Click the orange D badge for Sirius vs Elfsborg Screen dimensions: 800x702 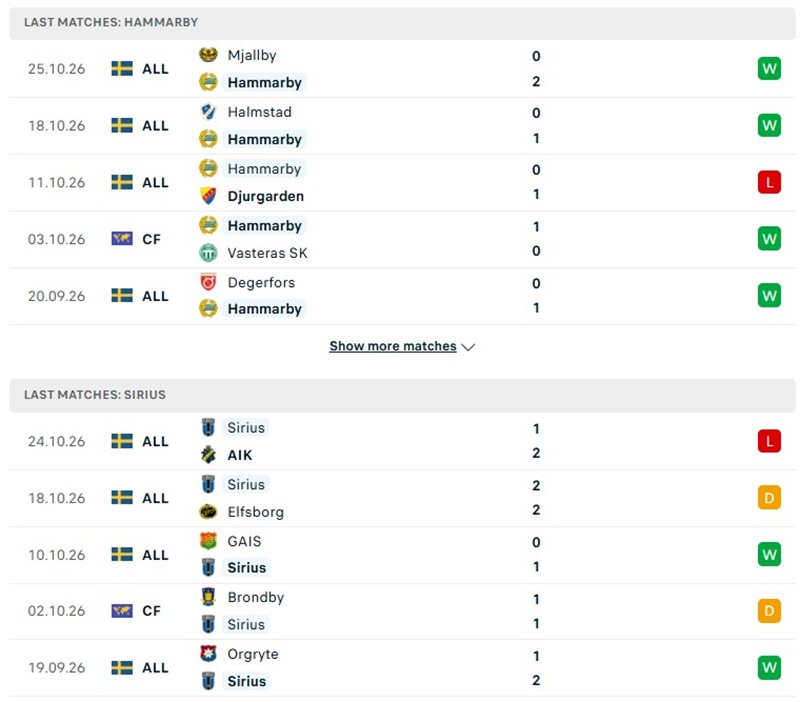769,498
